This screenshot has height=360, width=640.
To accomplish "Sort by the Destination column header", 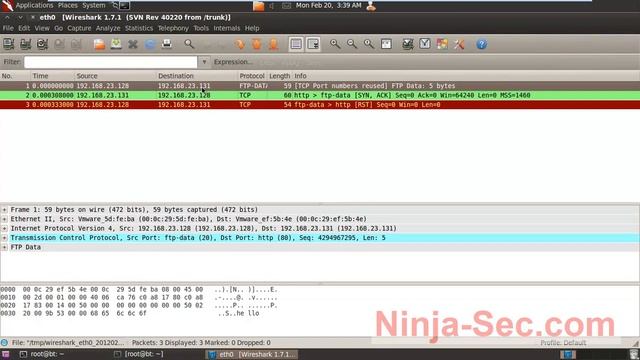I will point(197,76).
